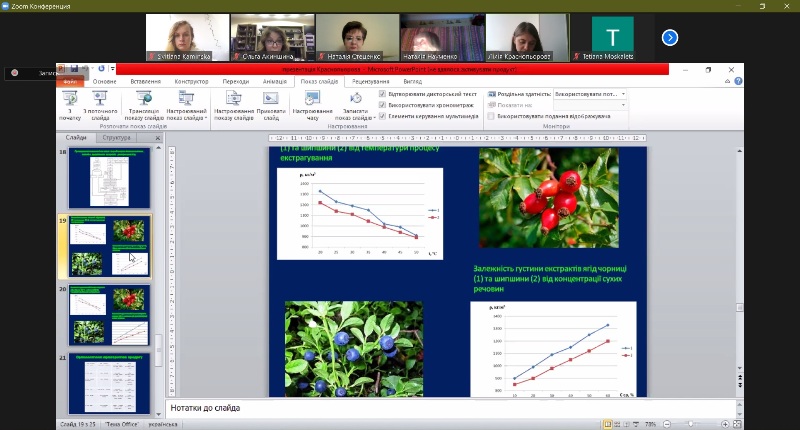
Task: Start slideshow from beginning icon
Action: tap(70, 98)
